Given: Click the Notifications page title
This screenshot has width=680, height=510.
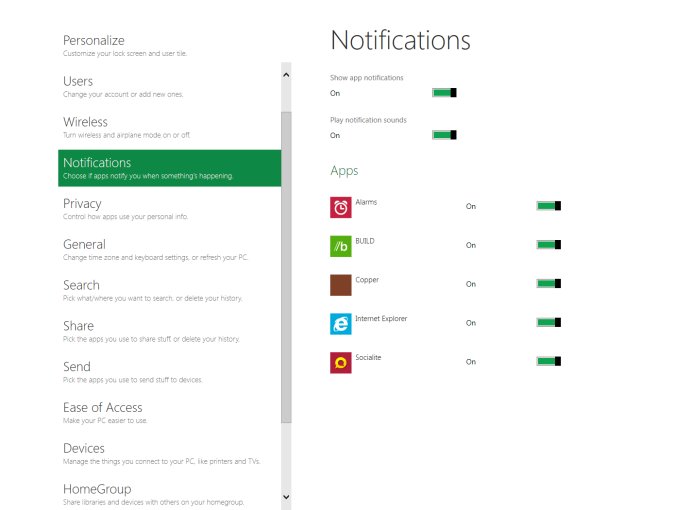Looking at the screenshot, I should point(400,40).
